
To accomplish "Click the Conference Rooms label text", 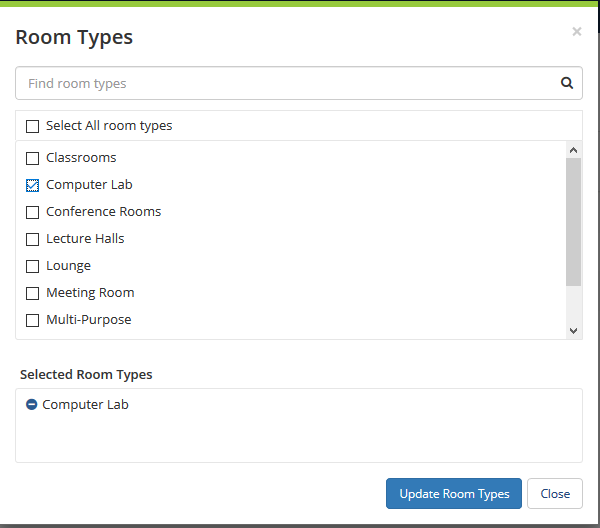I will coord(103,212).
